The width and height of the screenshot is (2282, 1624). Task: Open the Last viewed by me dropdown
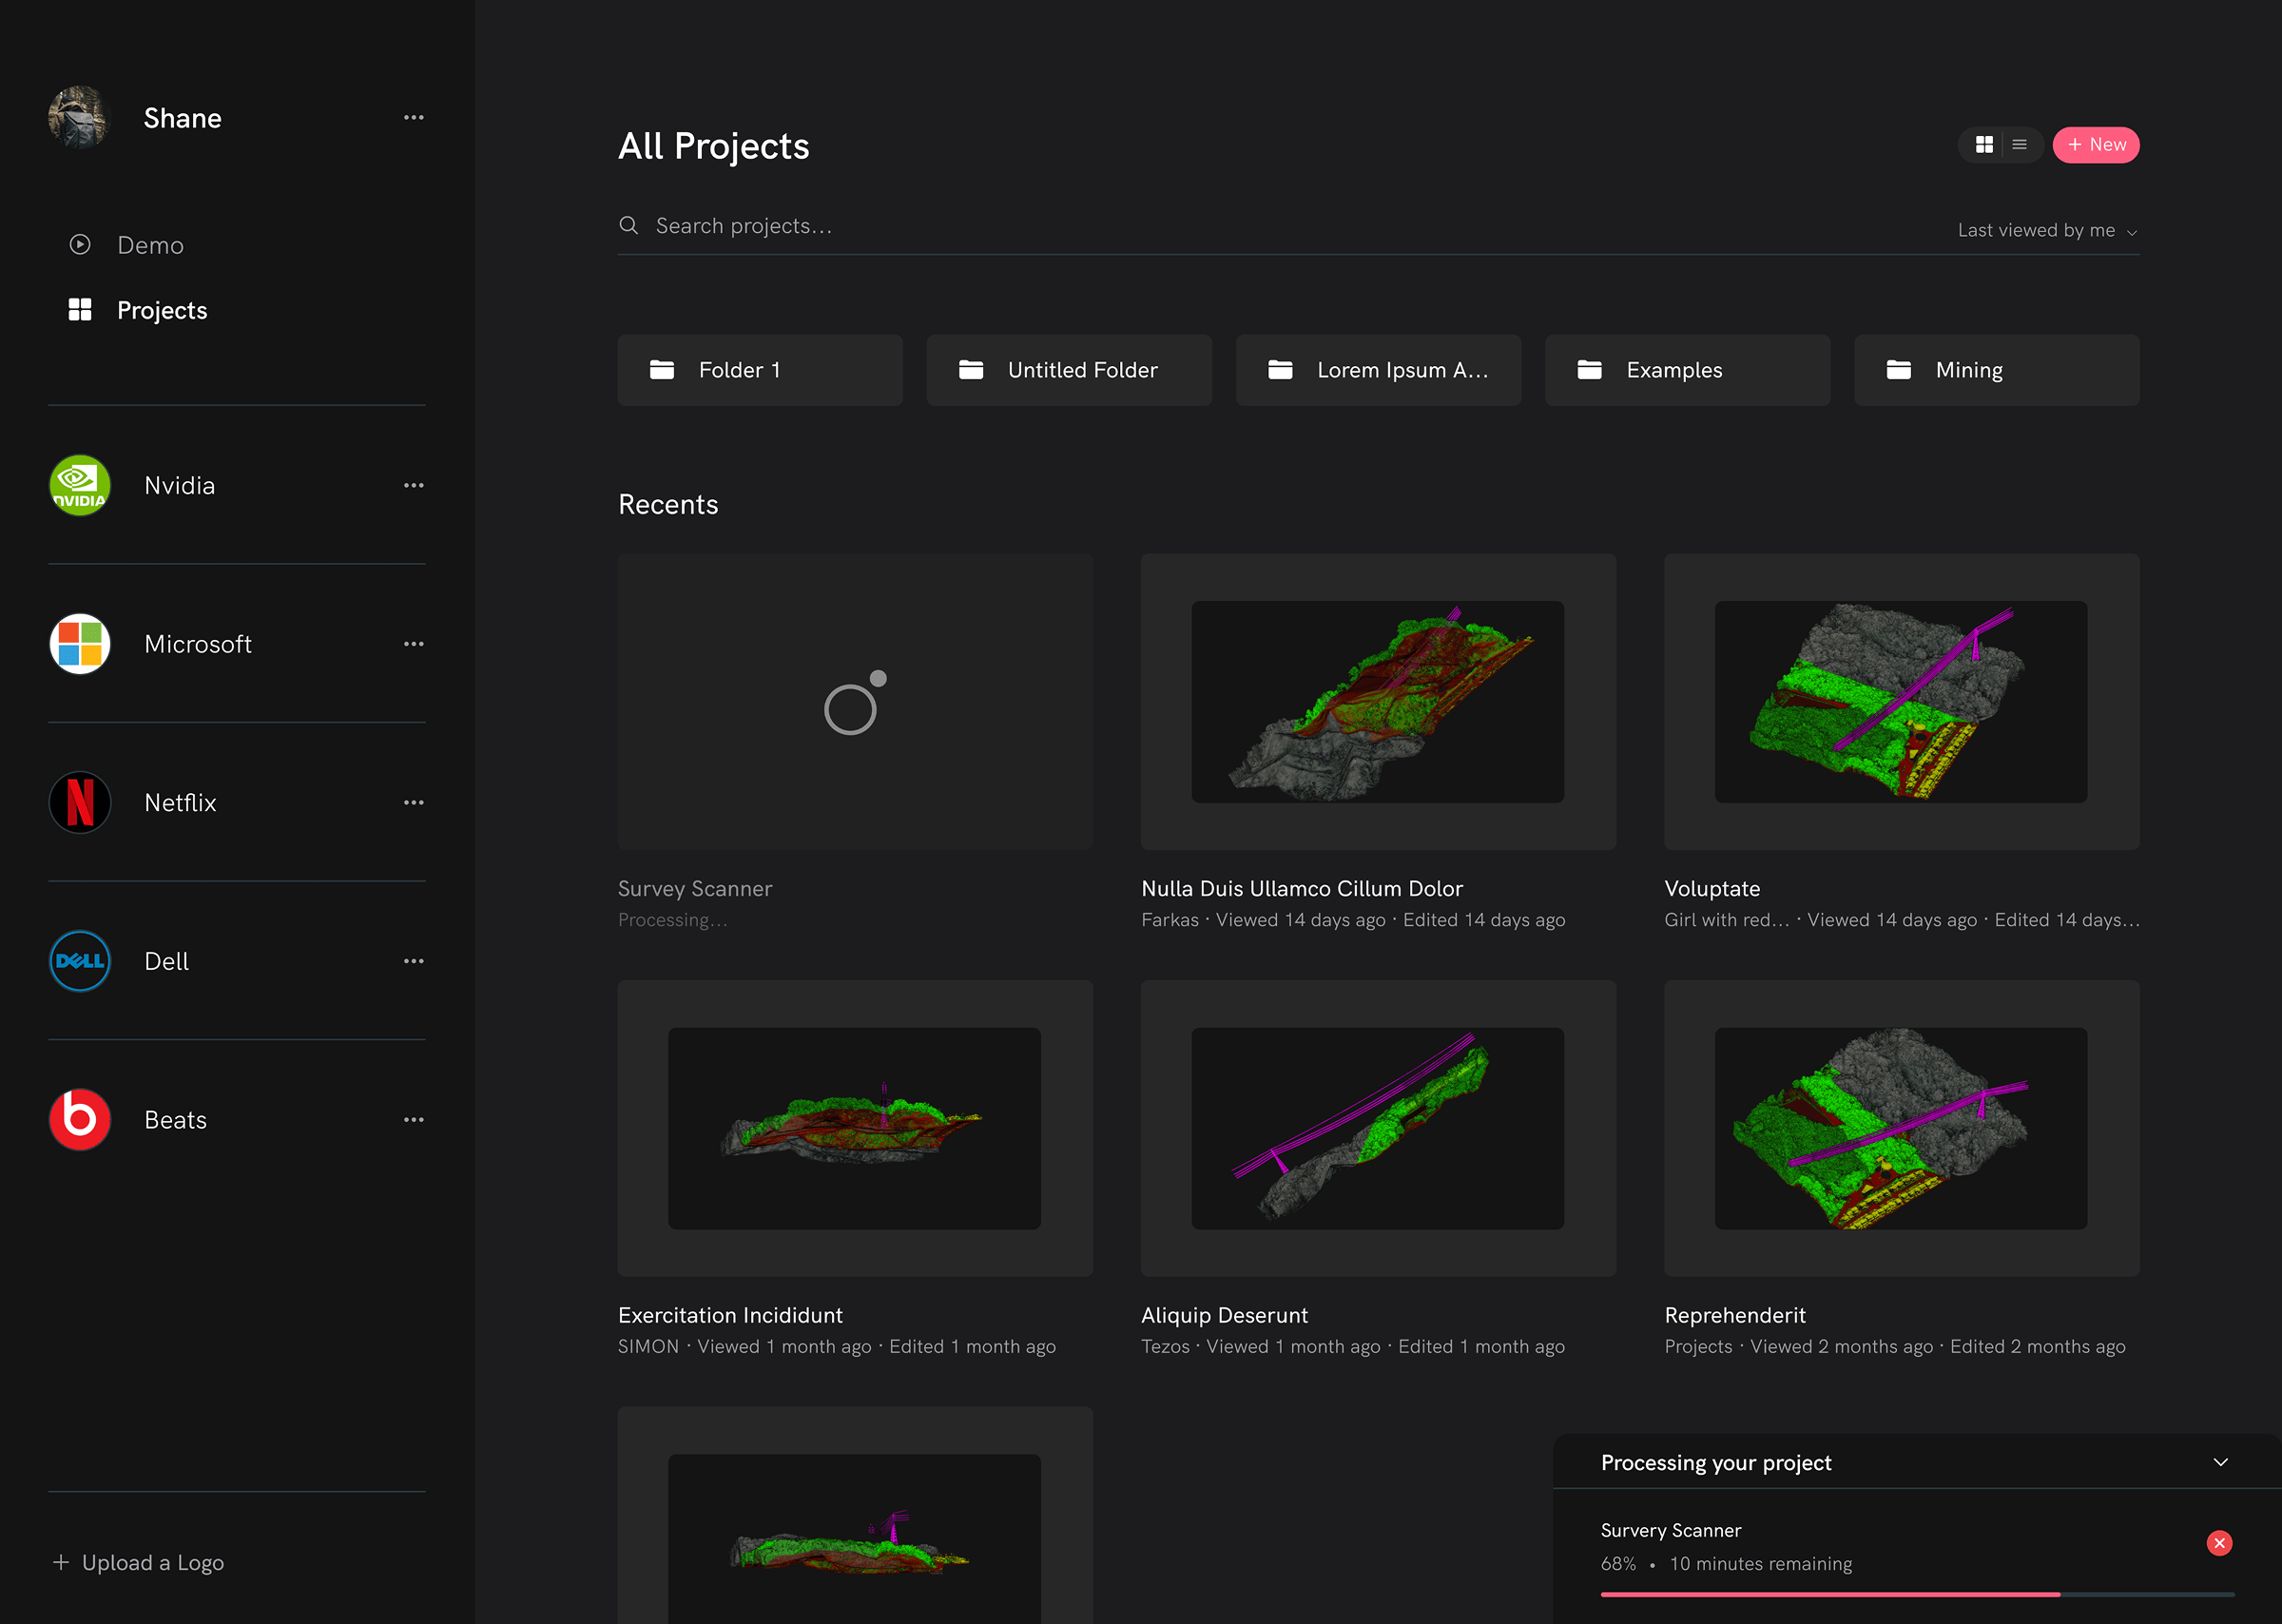pyautogui.click(x=2046, y=230)
